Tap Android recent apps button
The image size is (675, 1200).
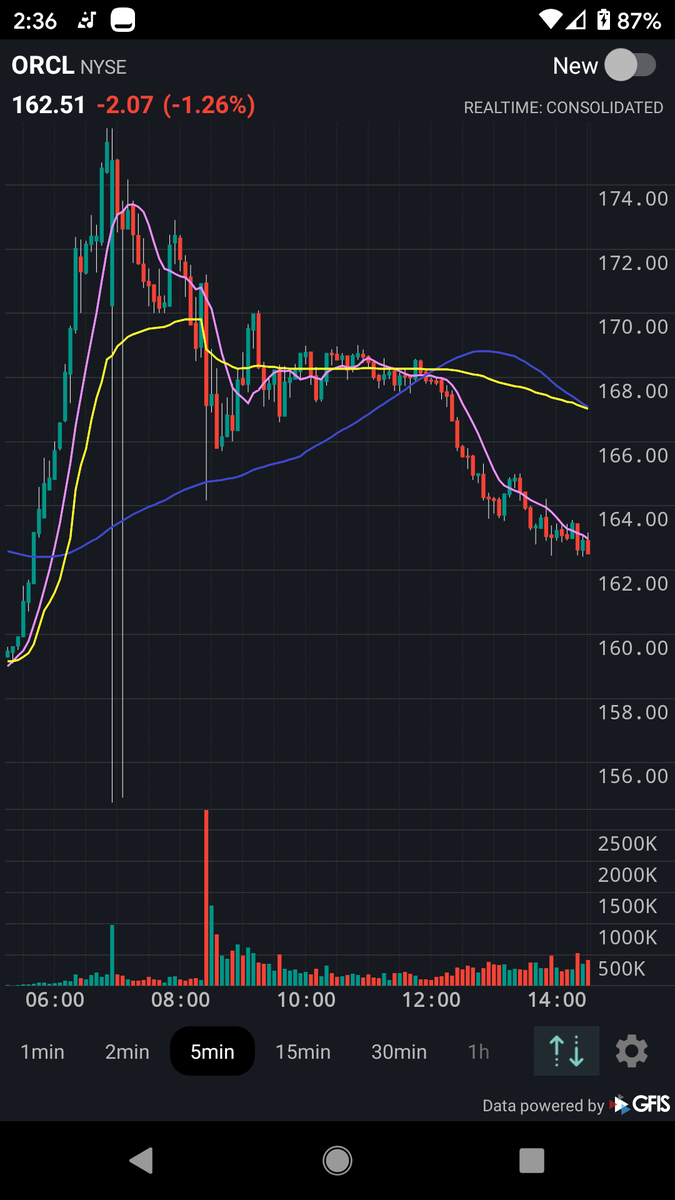[x=532, y=1160]
